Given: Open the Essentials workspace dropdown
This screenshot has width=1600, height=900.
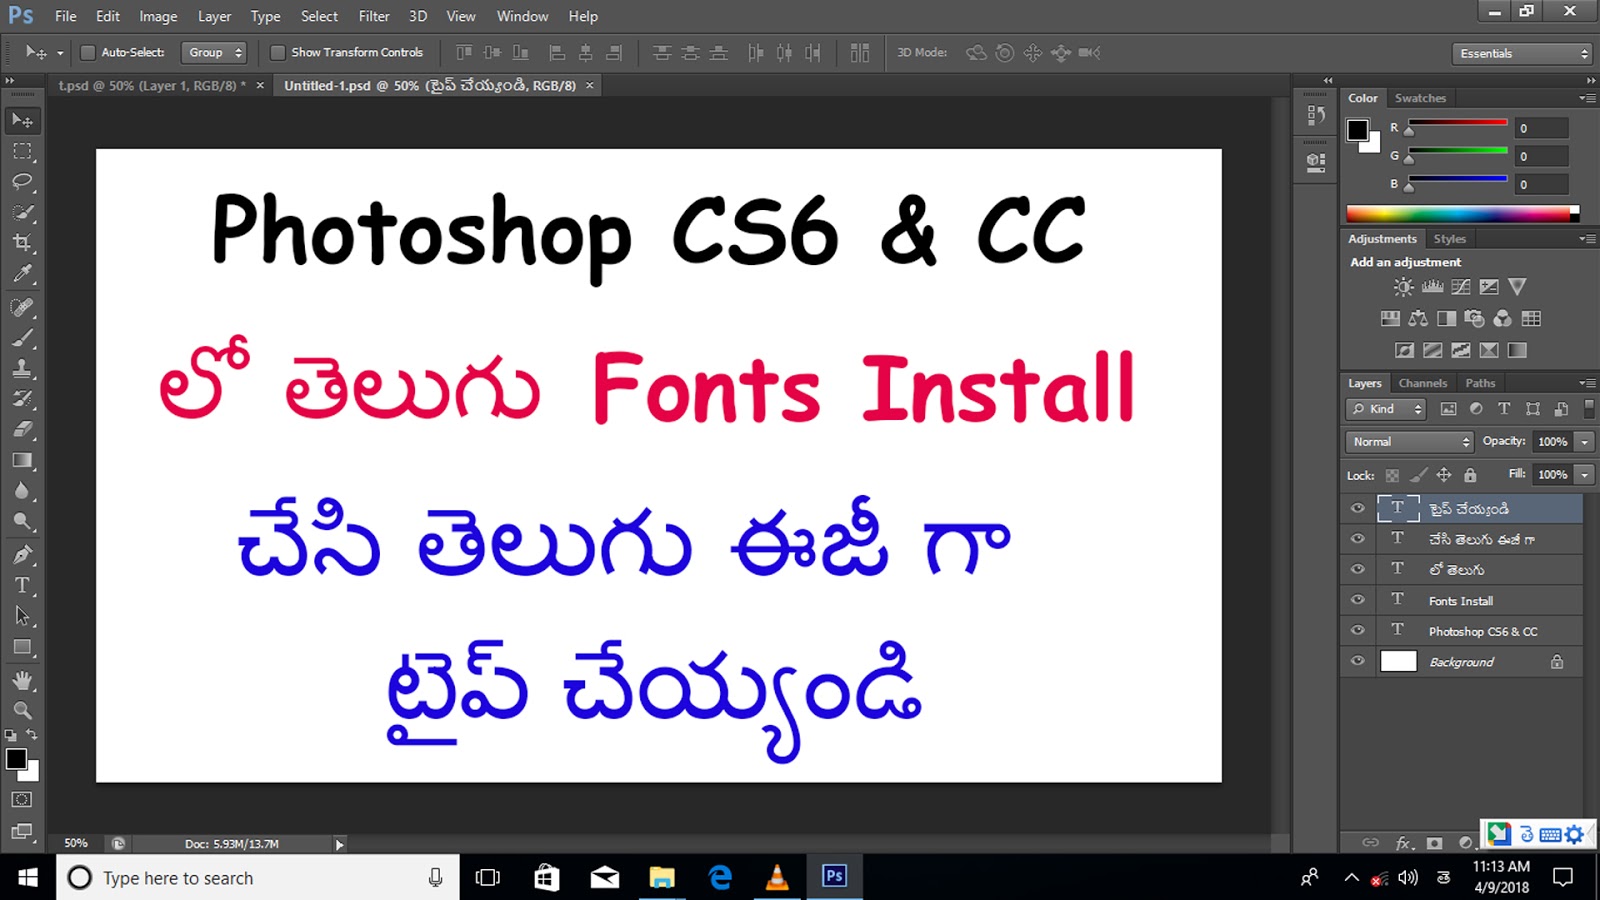Looking at the screenshot, I should click(1521, 54).
